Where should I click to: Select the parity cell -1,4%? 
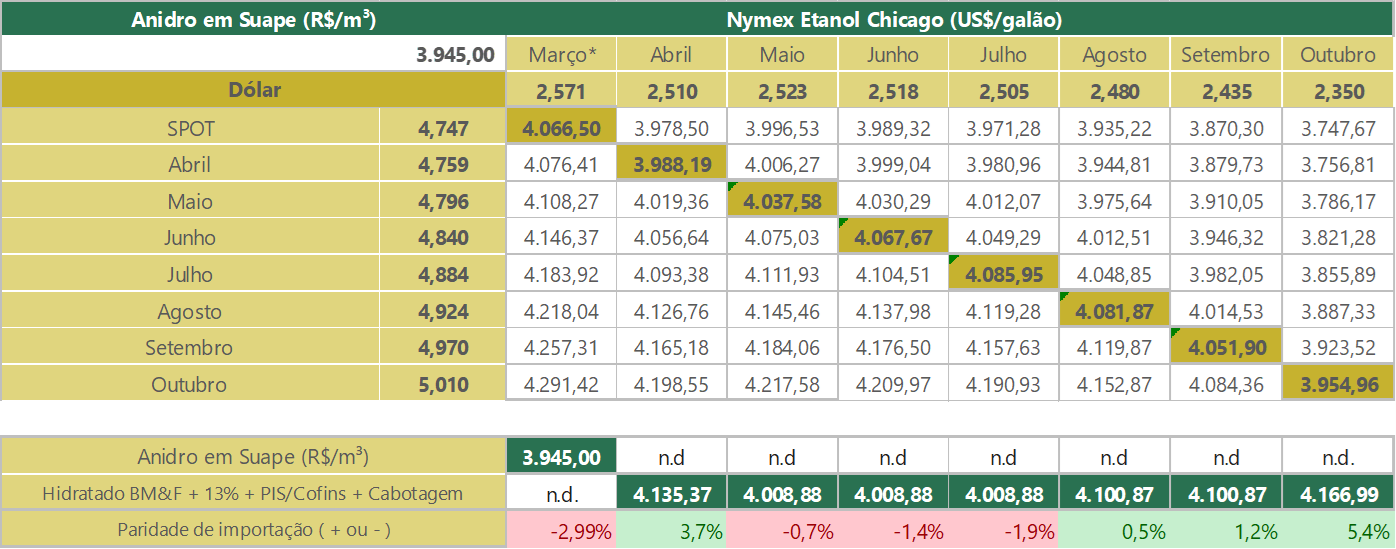(893, 531)
